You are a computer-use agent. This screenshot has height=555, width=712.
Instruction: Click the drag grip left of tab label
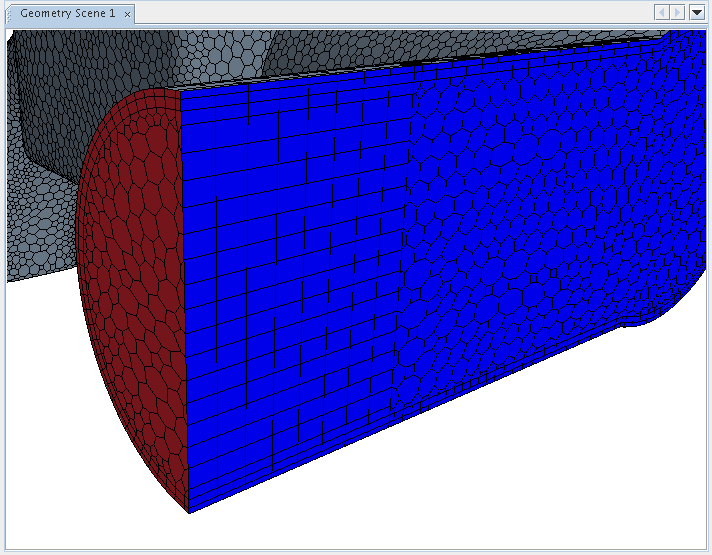pyautogui.click(x=11, y=13)
